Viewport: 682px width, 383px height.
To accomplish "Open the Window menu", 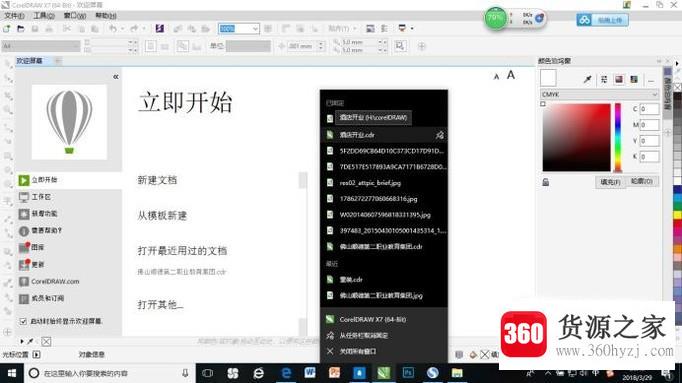I will click(74, 16).
